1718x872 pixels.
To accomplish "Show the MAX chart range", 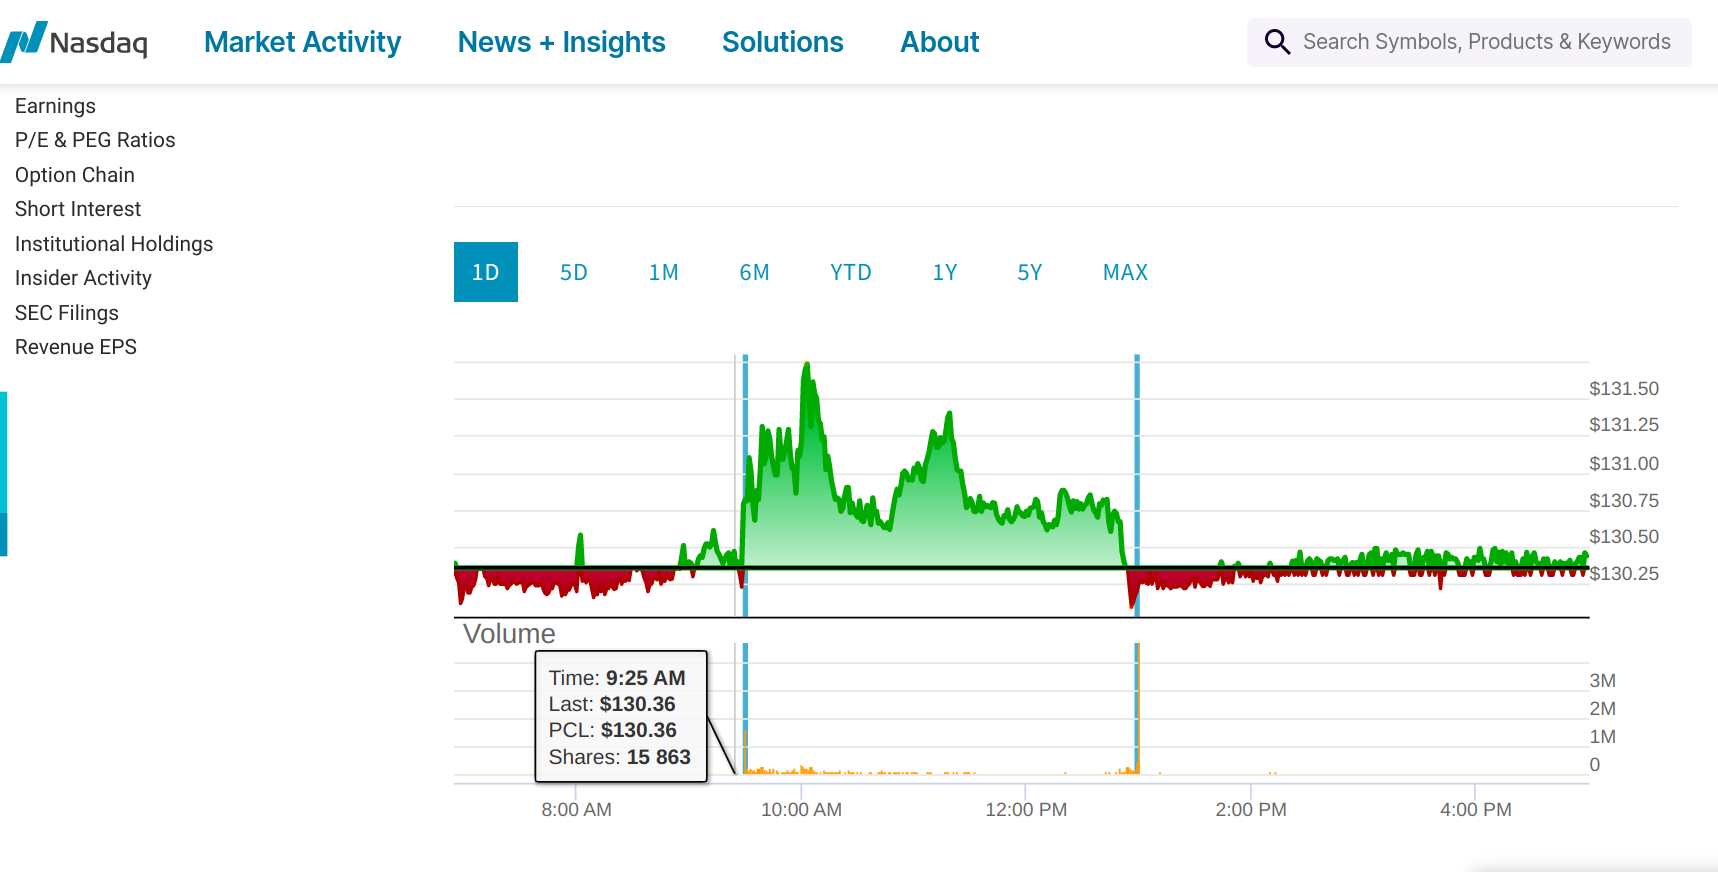I will coord(1125,272).
